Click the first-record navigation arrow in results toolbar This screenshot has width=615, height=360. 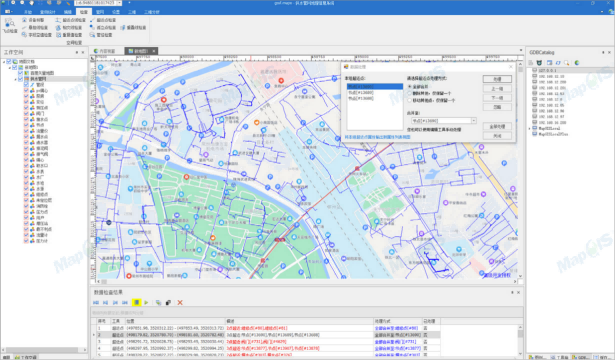tap(96, 302)
